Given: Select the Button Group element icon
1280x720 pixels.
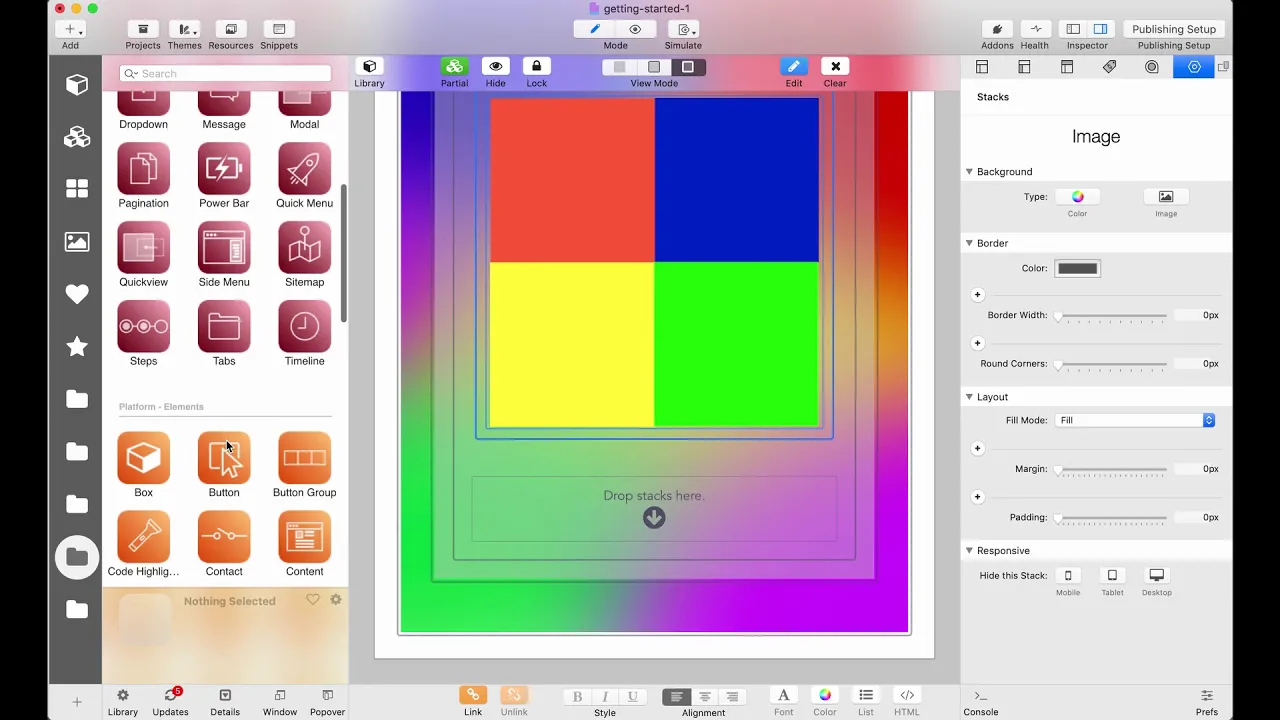Looking at the screenshot, I should click(x=304, y=458).
